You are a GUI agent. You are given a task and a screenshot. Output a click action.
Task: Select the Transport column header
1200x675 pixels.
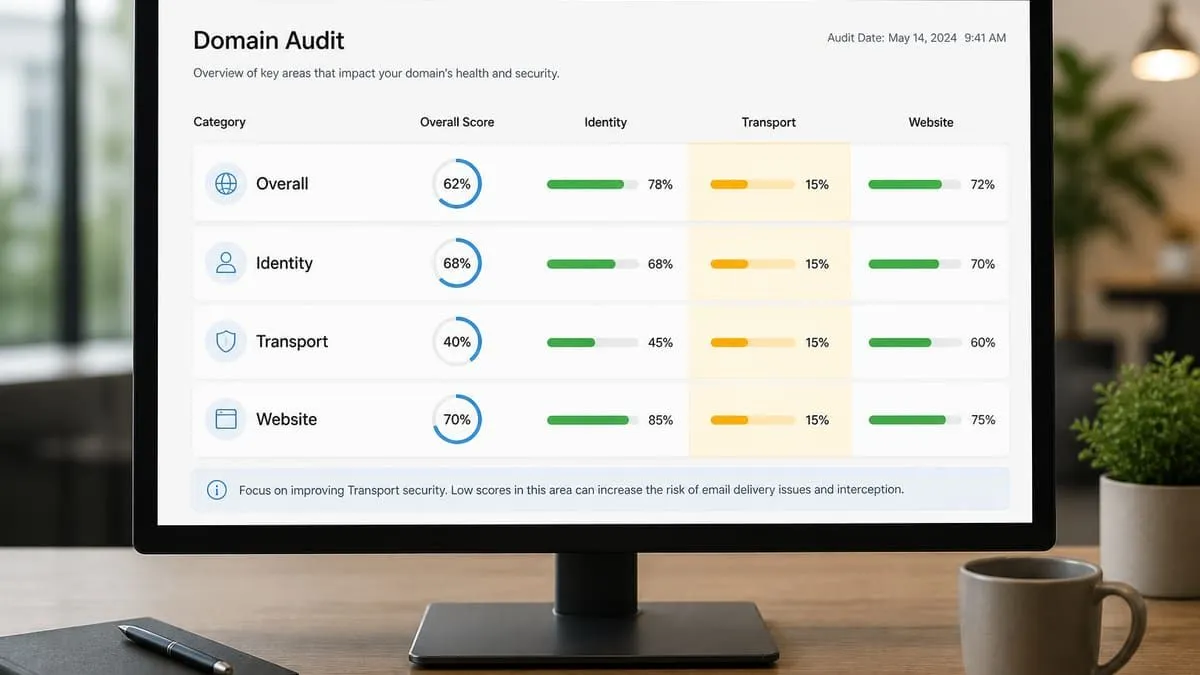click(x=769, y=122)
